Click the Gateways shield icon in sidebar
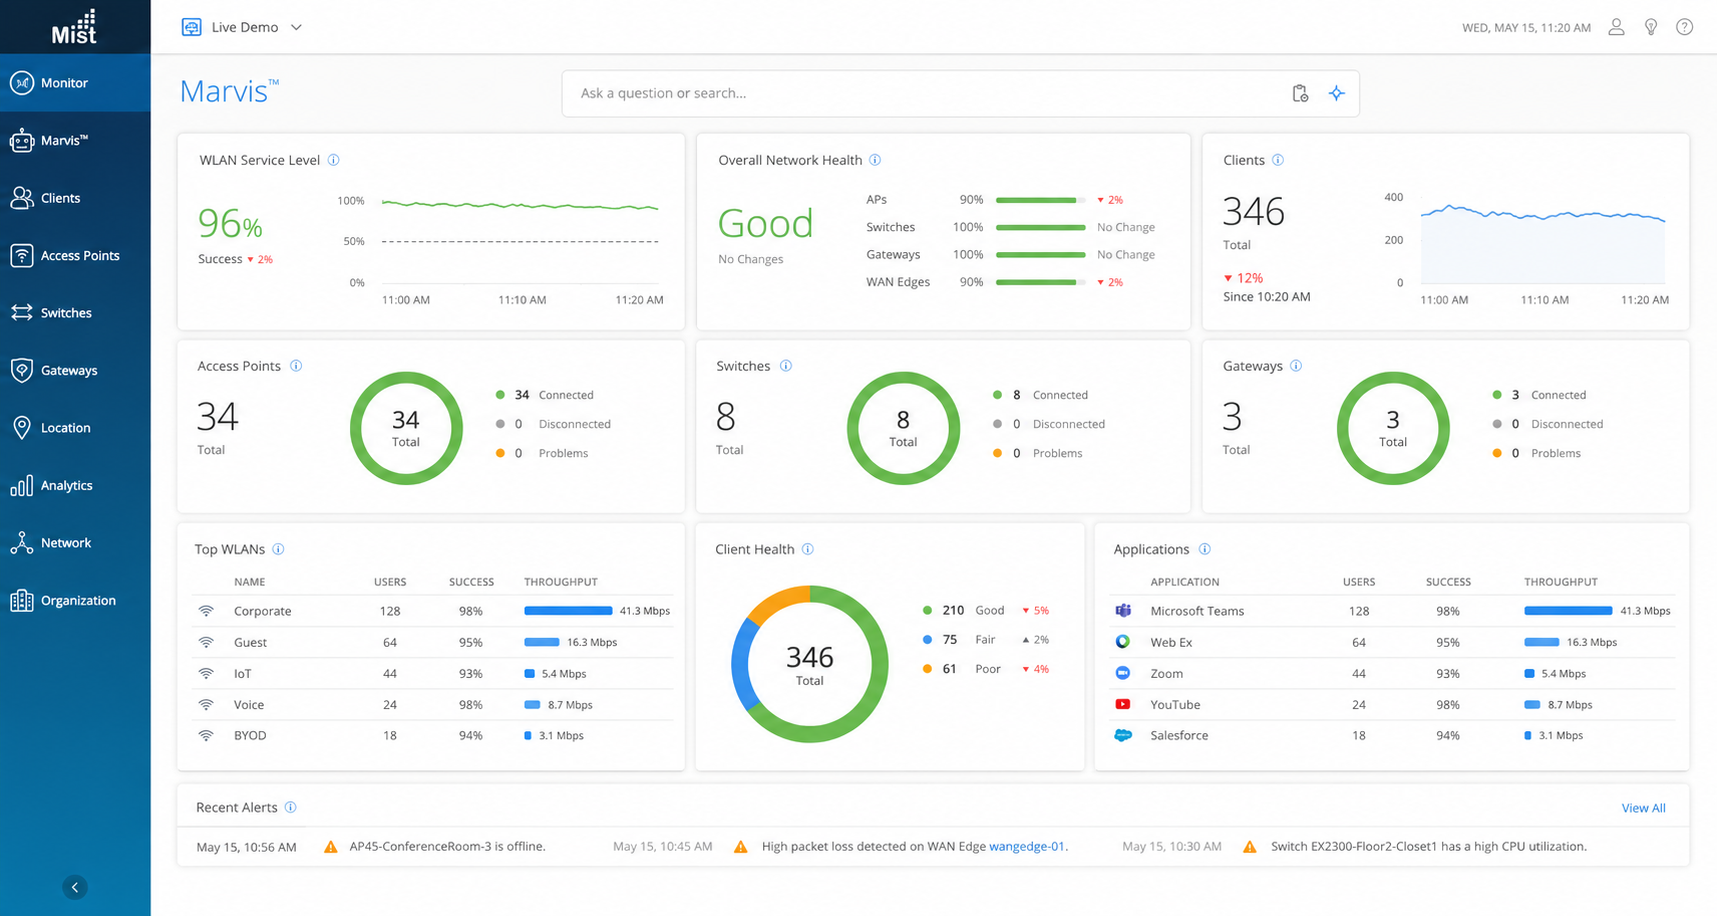The width and height of the screenshot is (1717, 916). (x=22, y=370)
